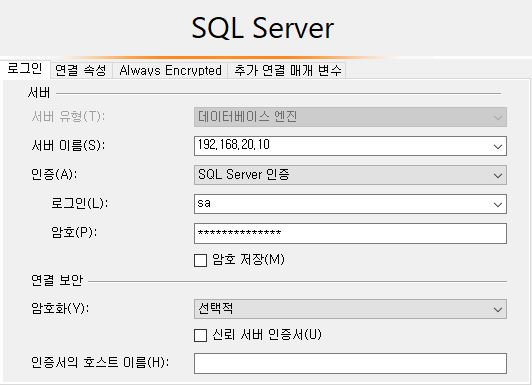Check the 신뢰 서버 인증서 checkbox
This screenshot has width=532, height=385.
click(200, 335)
